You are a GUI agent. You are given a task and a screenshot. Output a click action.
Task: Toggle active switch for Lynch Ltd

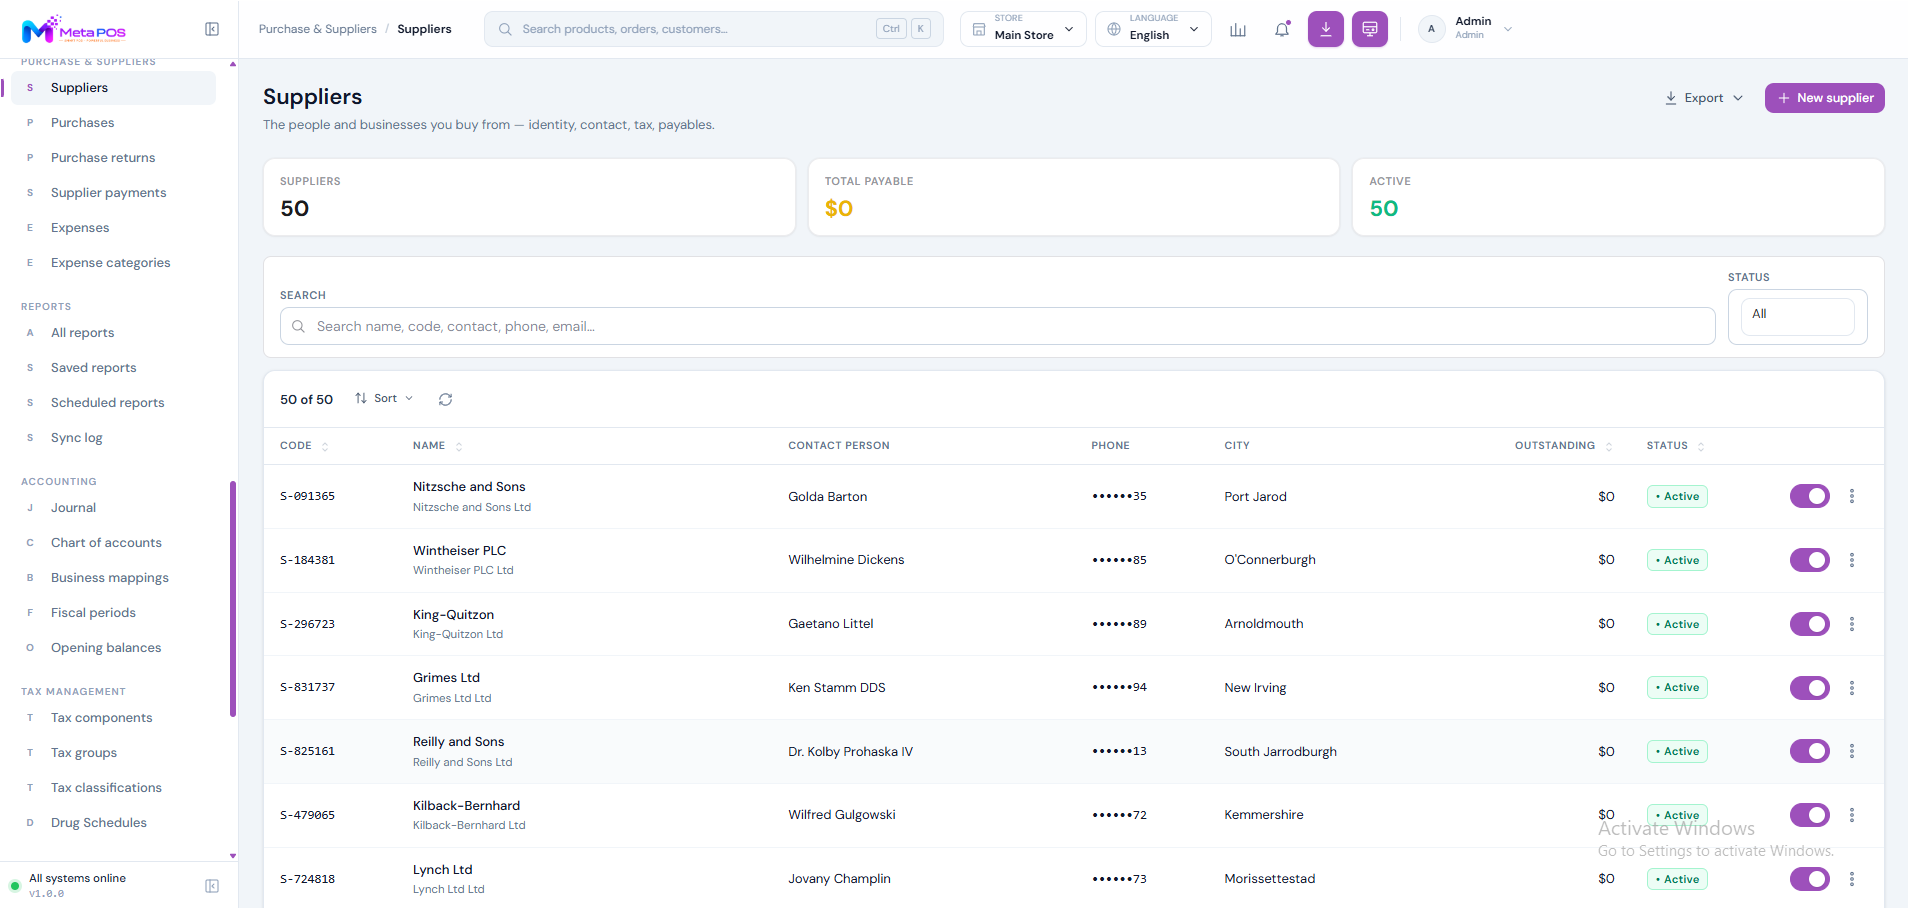pyautogui.click(x=1810, y=879)
